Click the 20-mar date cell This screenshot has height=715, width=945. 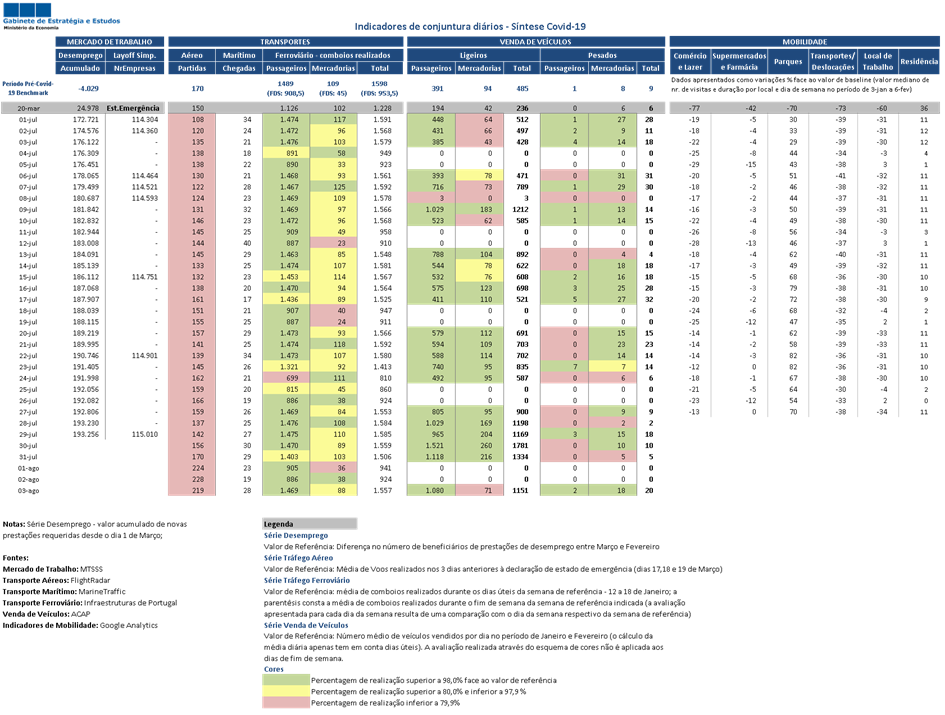28,108
